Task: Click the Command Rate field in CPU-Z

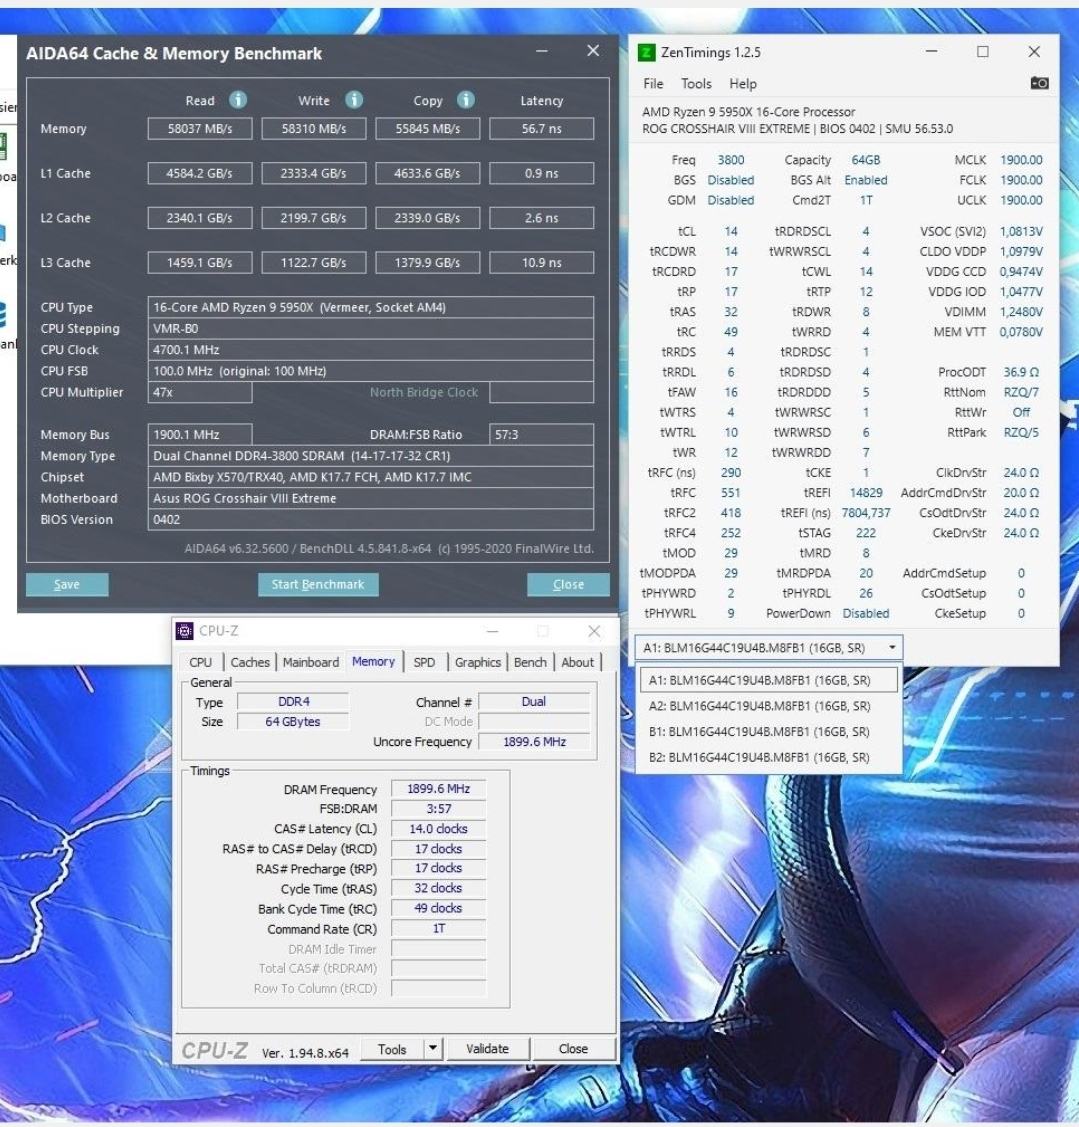Action: [439, 929]
